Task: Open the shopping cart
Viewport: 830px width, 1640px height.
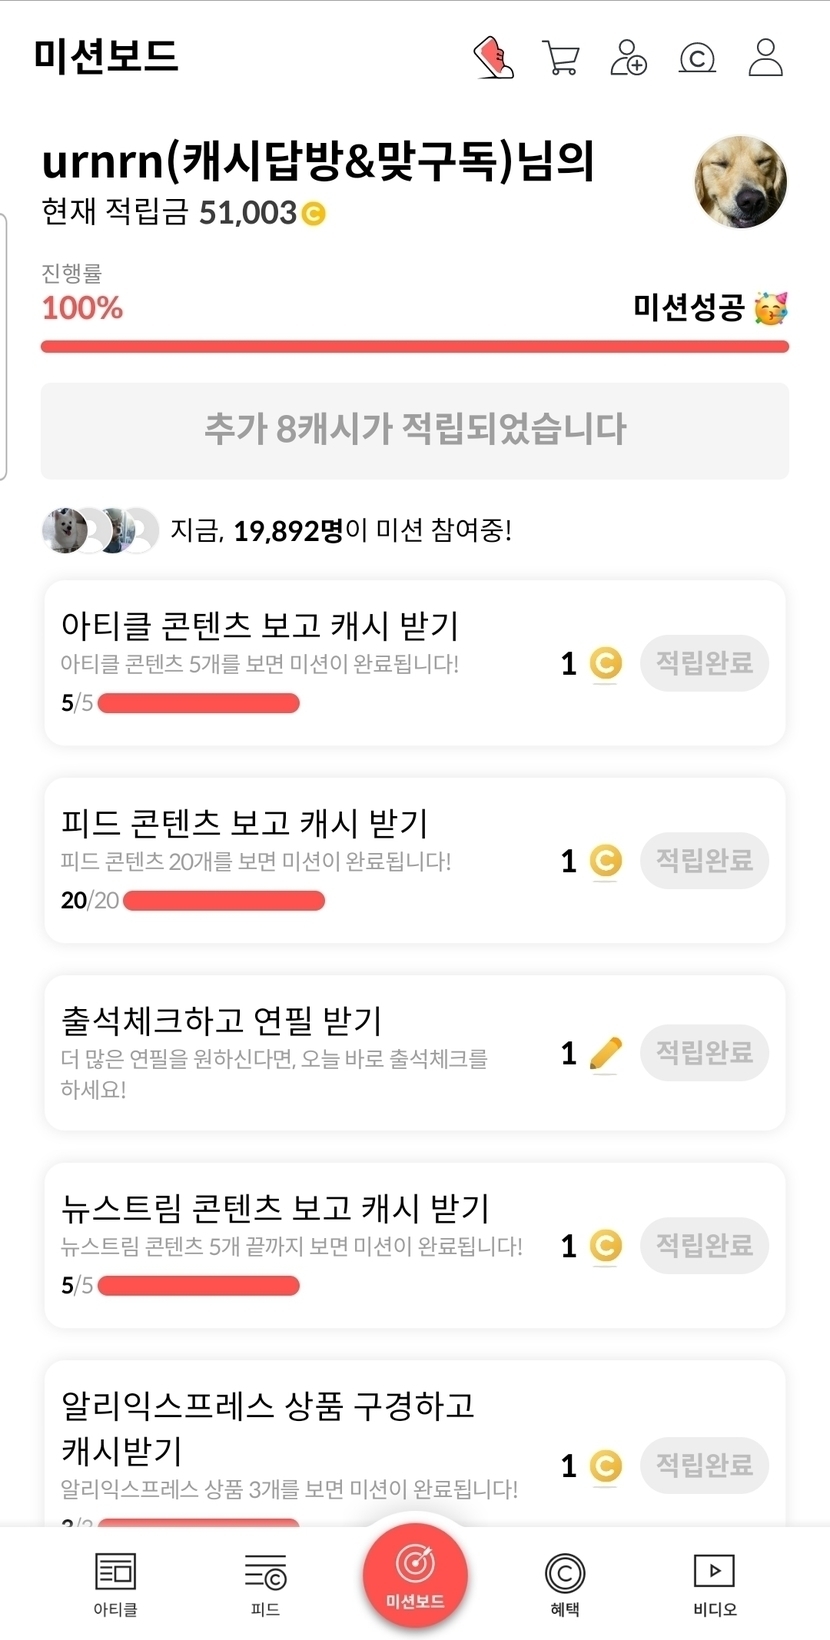Action: point(561,58)
